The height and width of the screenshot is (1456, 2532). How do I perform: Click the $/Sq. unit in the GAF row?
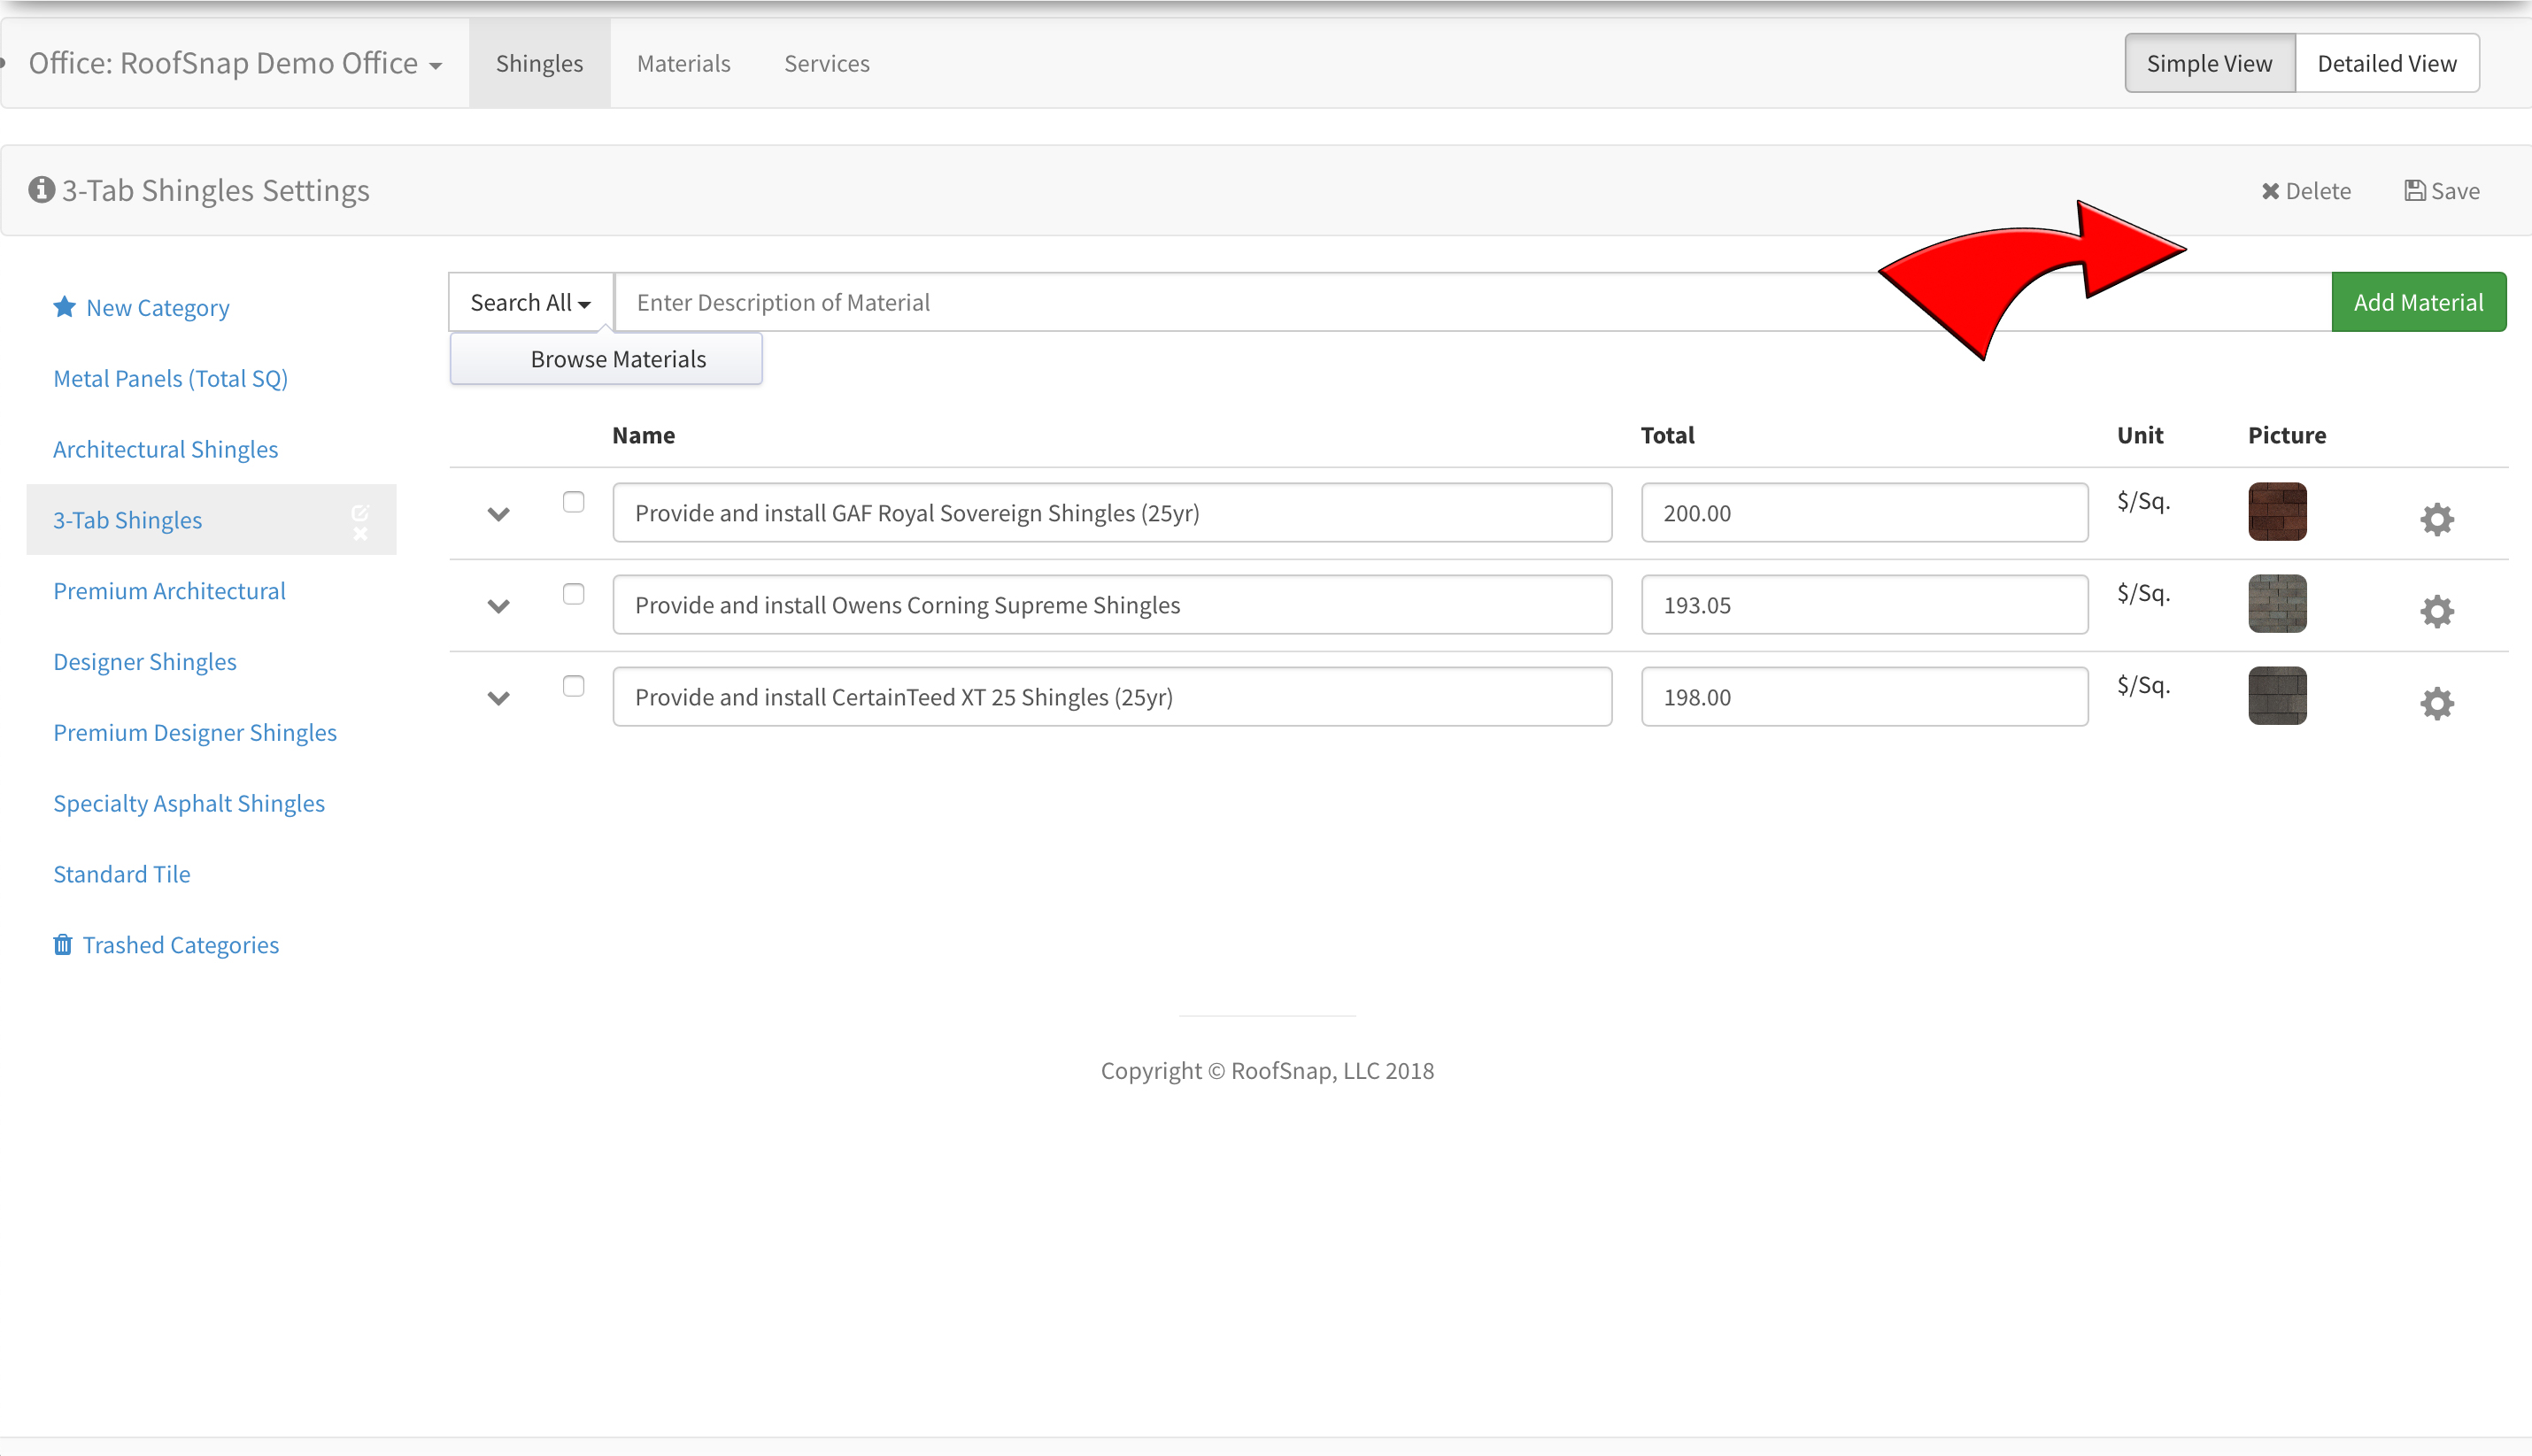[x=2144, y=501]
